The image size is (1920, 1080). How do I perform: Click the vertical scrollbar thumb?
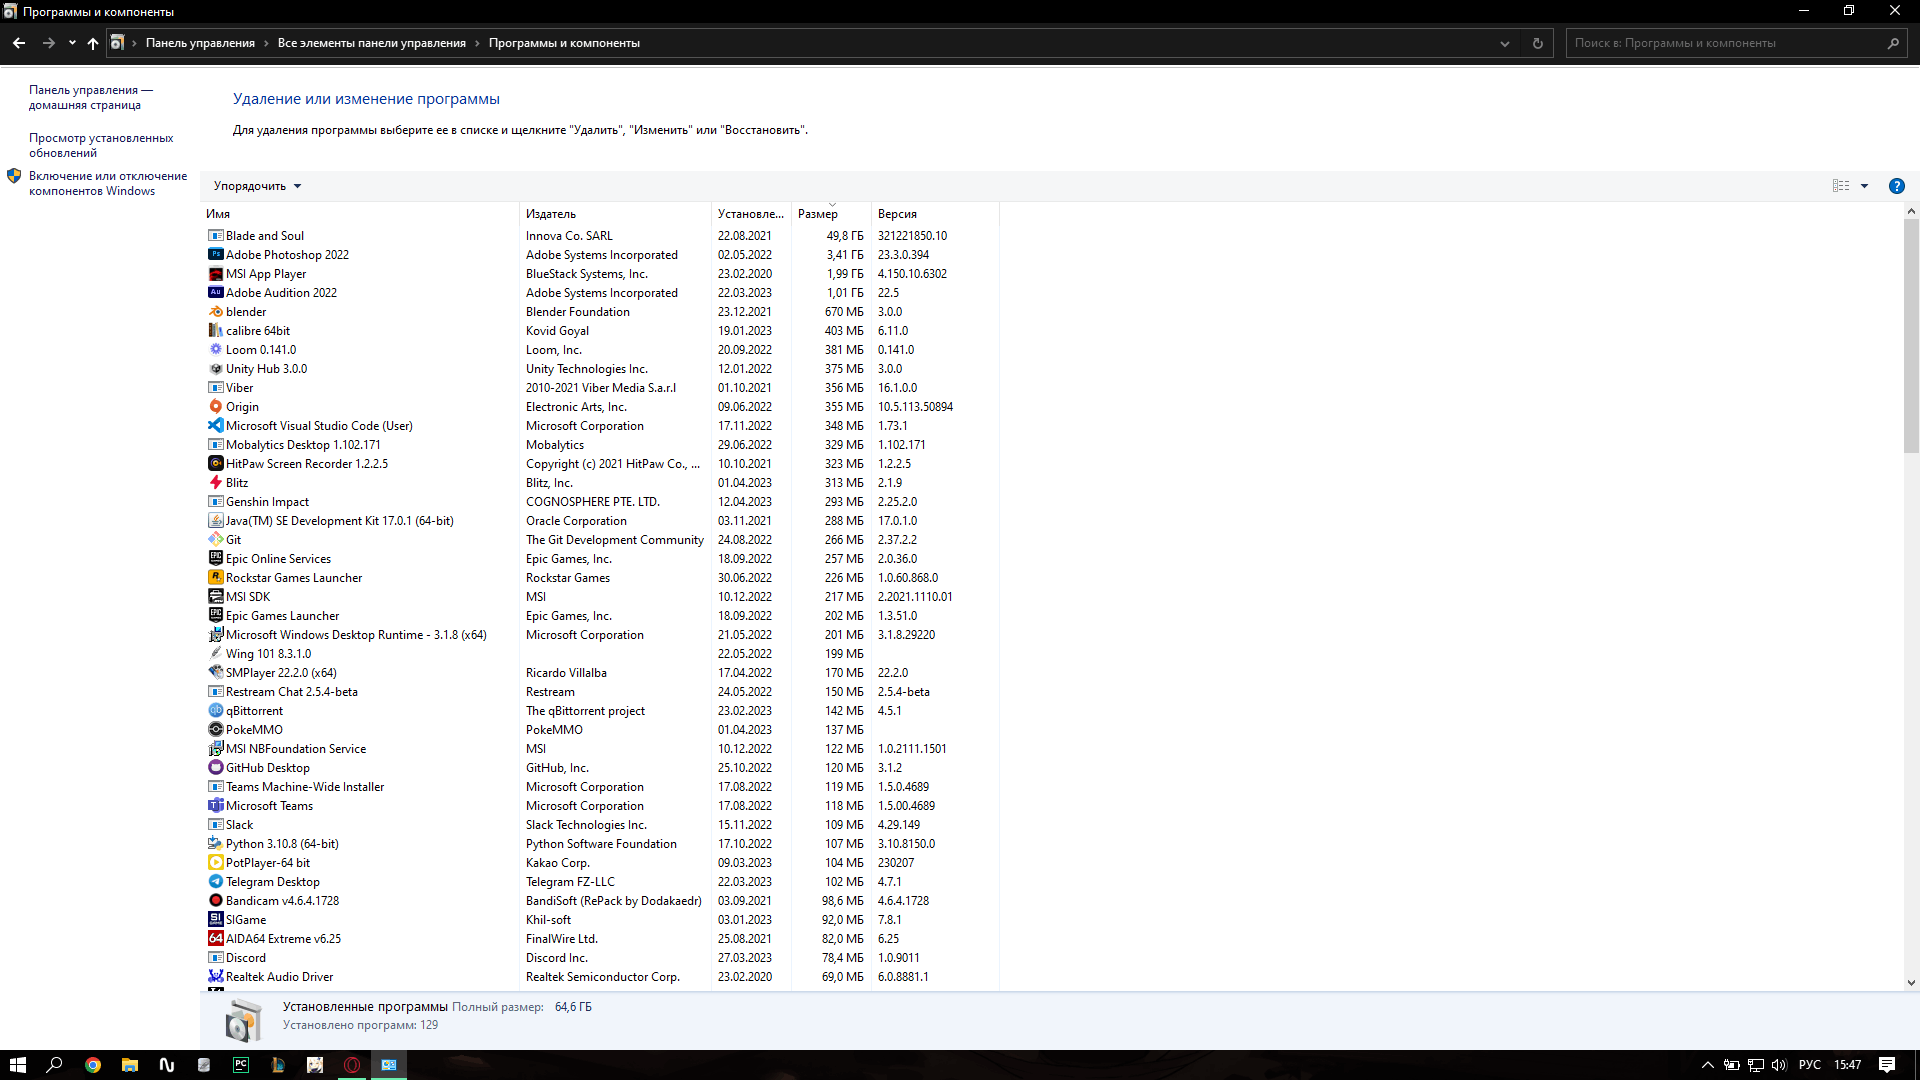(1911, 335)
